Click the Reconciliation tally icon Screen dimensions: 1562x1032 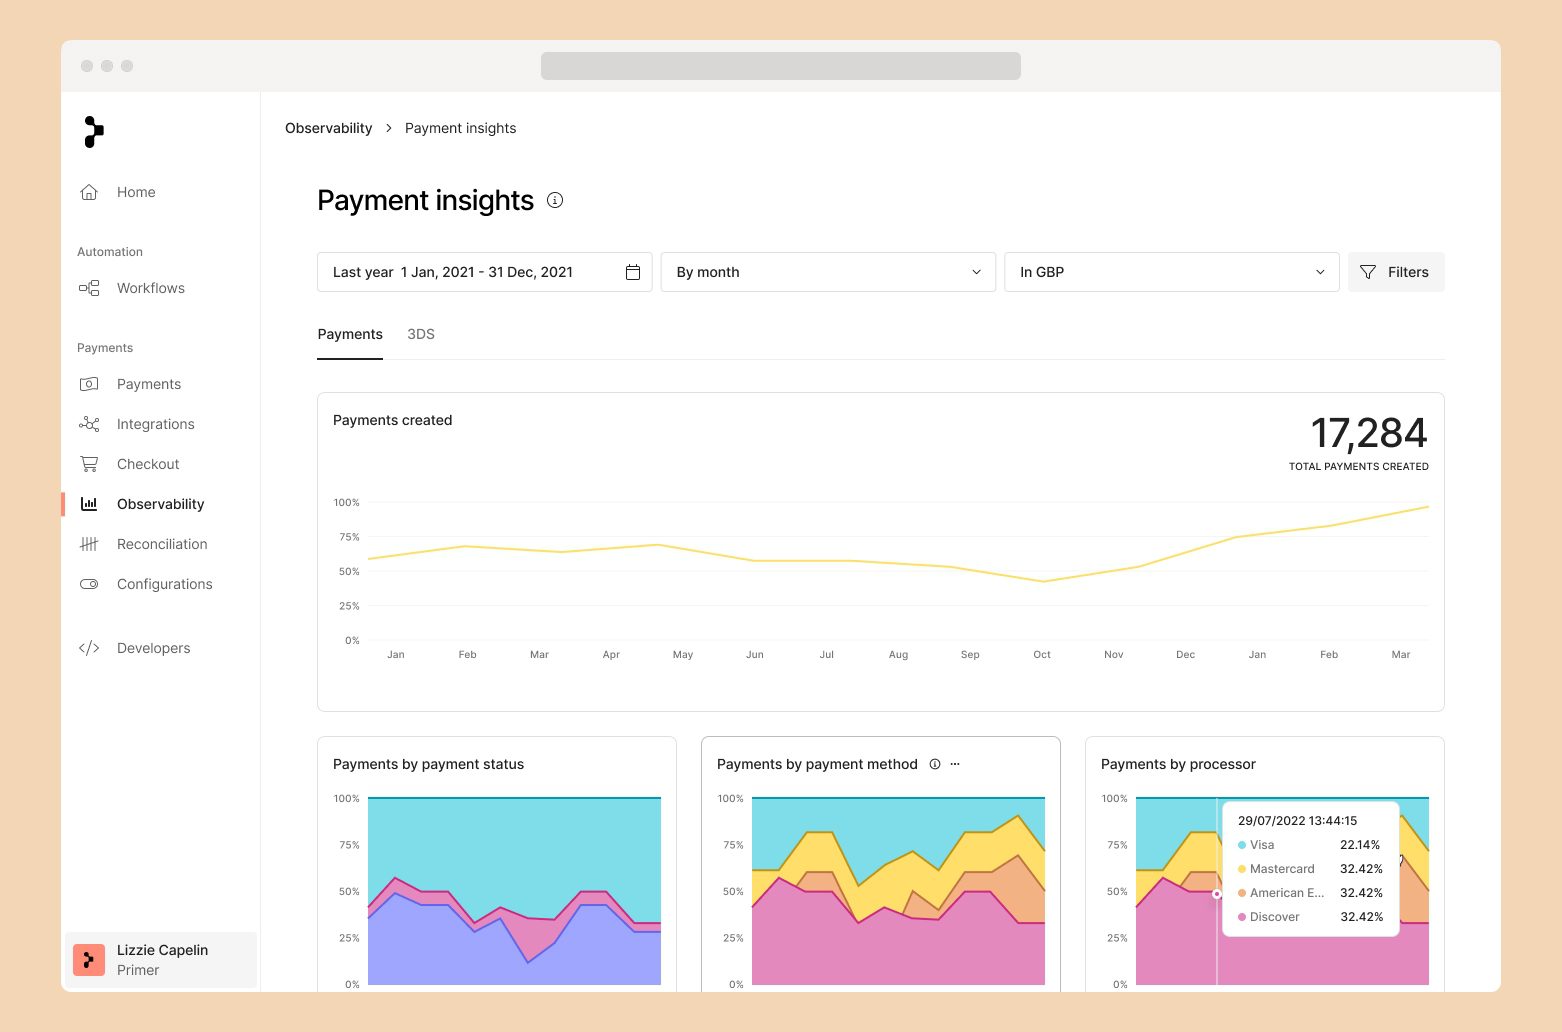pyautogui.click(x=89, y=544)
